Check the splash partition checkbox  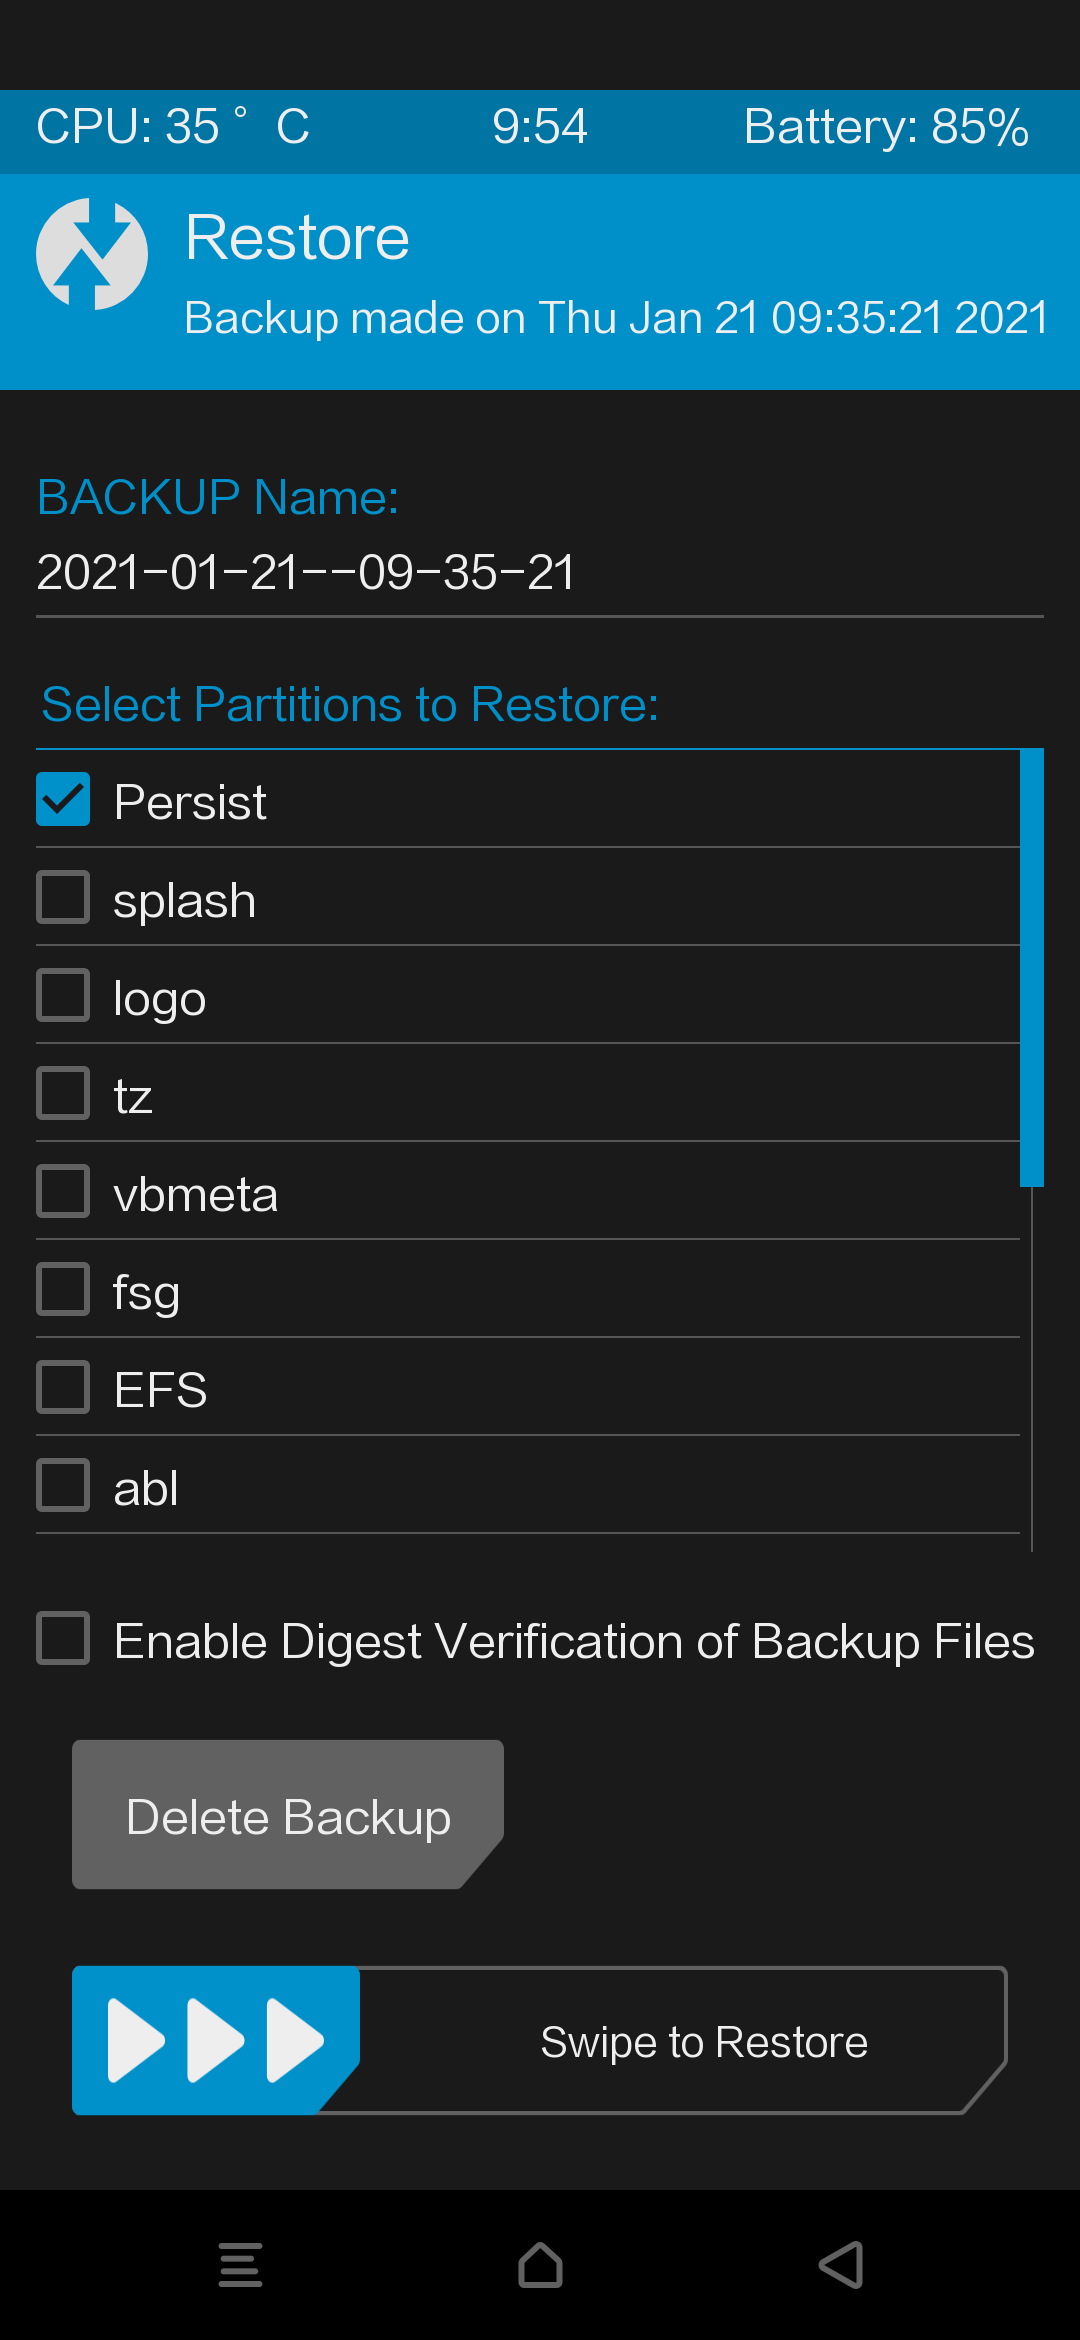pos(63,897)
